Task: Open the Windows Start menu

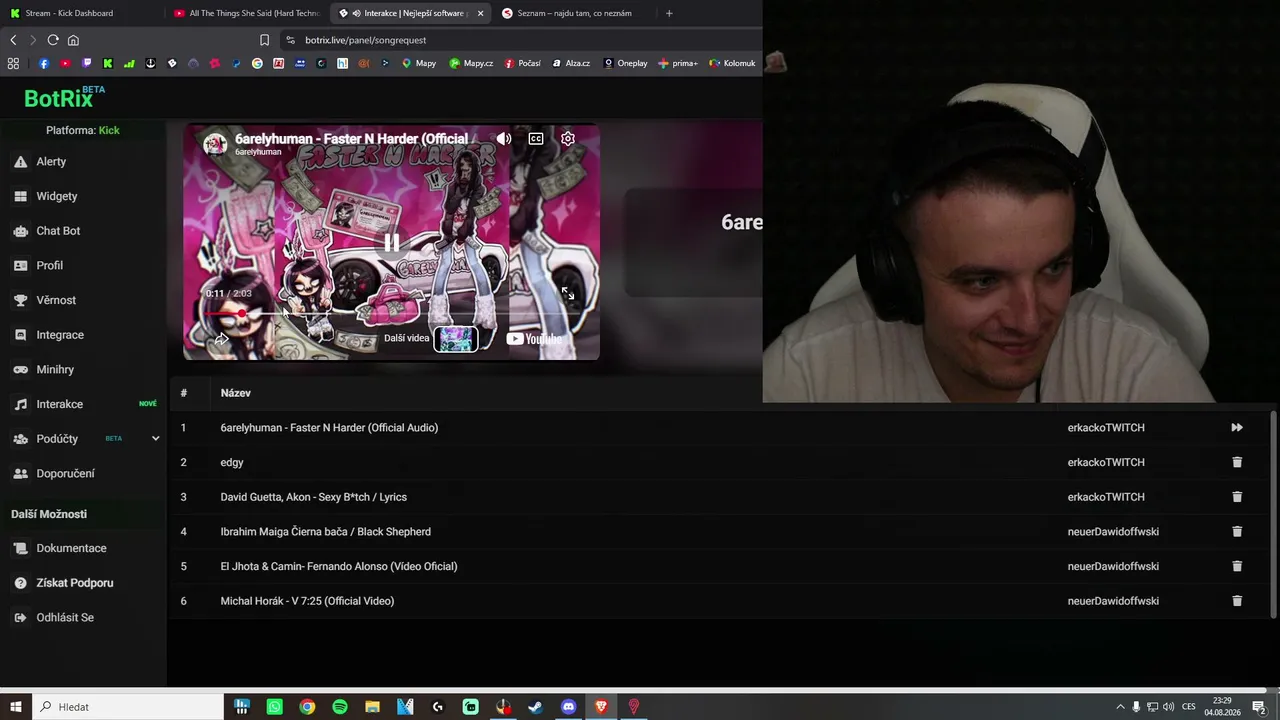Action: (x=16, y=707)
